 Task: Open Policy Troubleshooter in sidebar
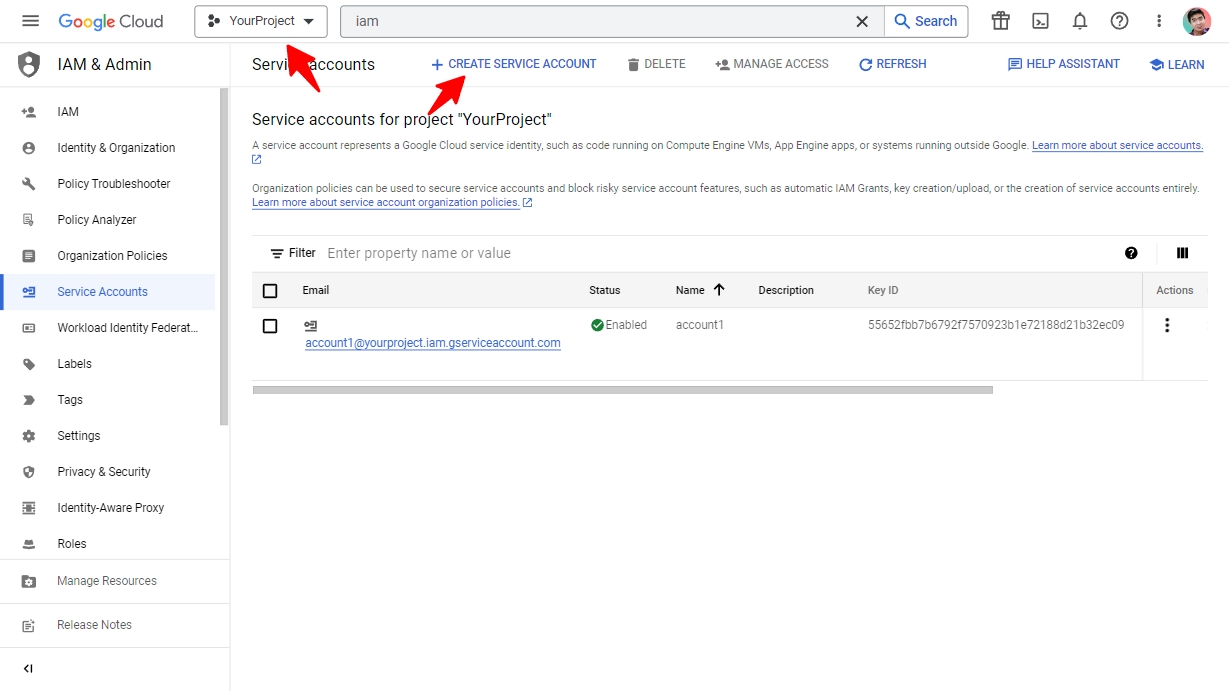[x=113, y=184]
